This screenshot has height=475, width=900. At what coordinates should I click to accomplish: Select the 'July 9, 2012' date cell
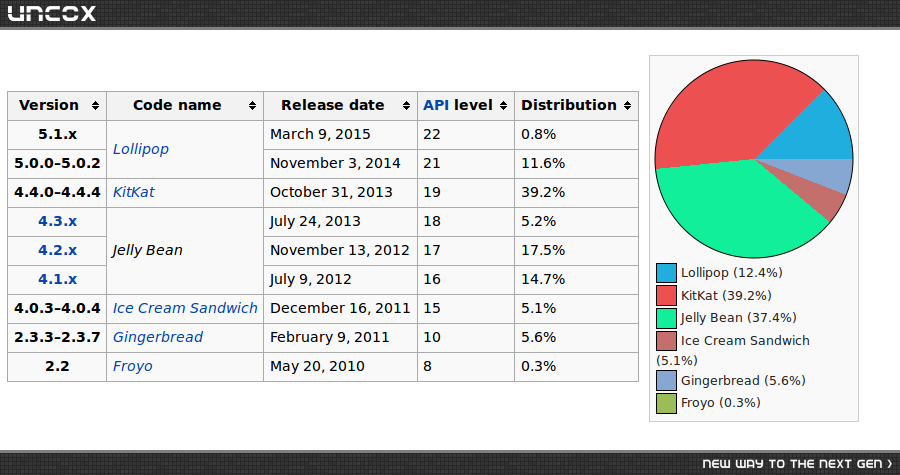pyautogui.click(x=340, y=279)
